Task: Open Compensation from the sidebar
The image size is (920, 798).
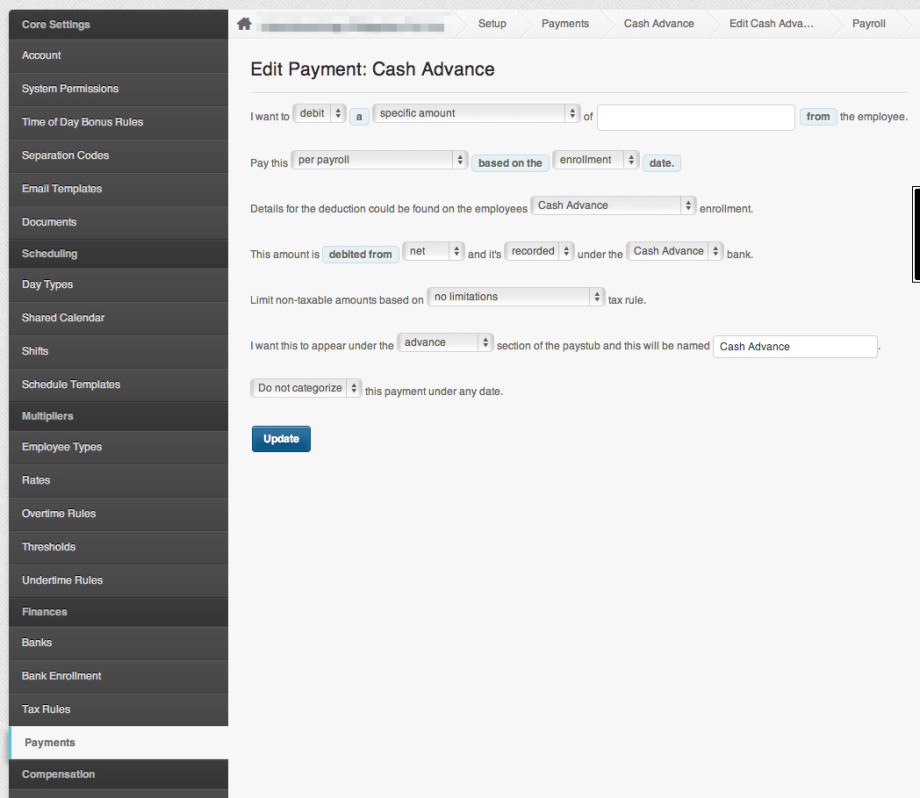Action: point(58,774)
